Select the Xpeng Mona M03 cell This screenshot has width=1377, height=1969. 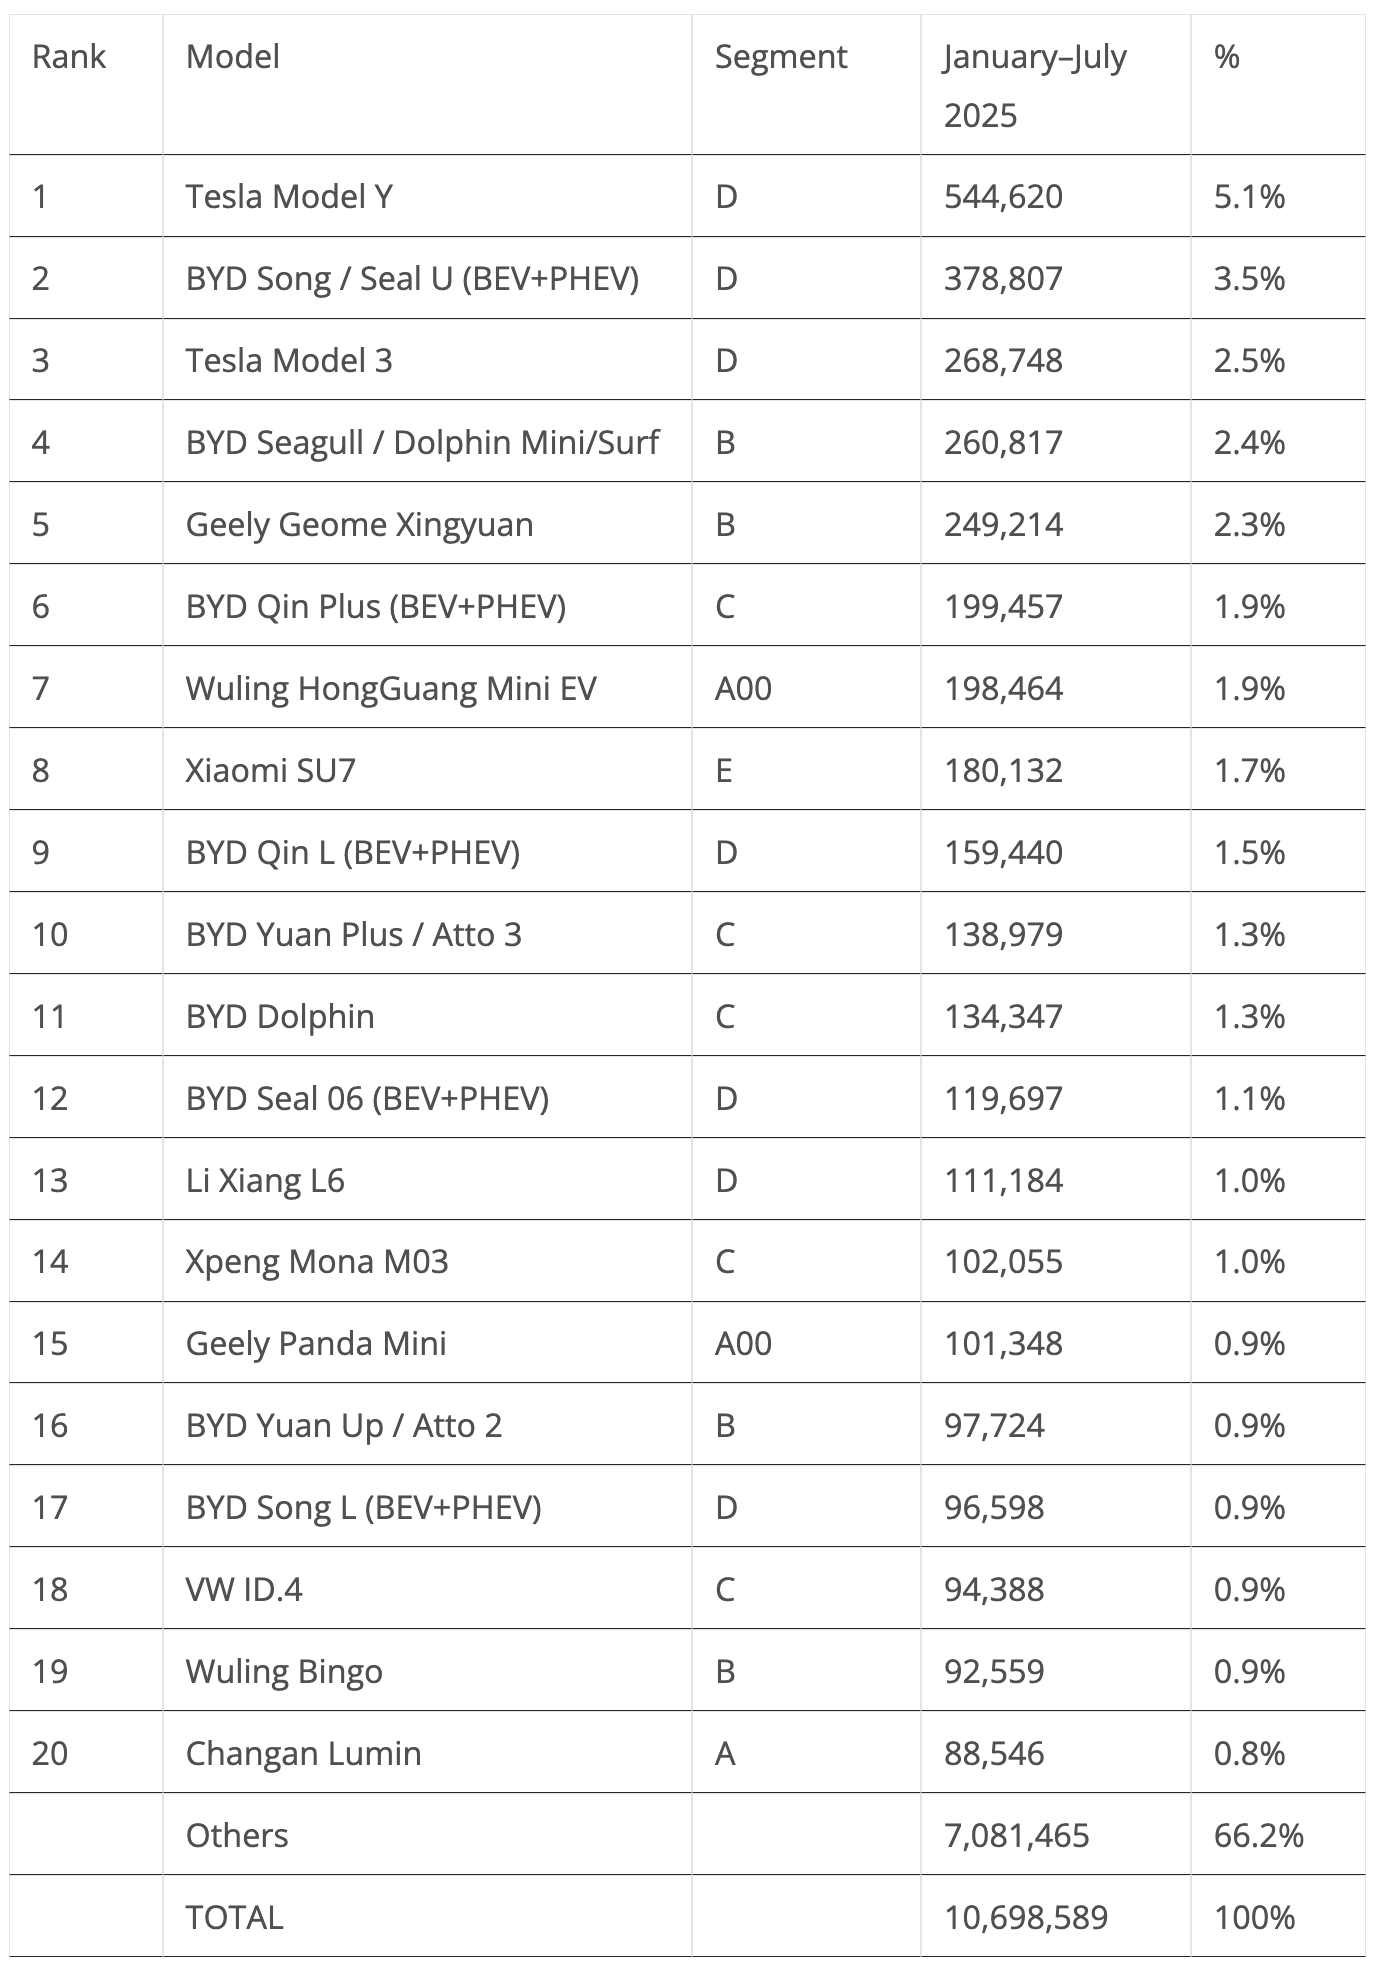(x=317, y=1262)
